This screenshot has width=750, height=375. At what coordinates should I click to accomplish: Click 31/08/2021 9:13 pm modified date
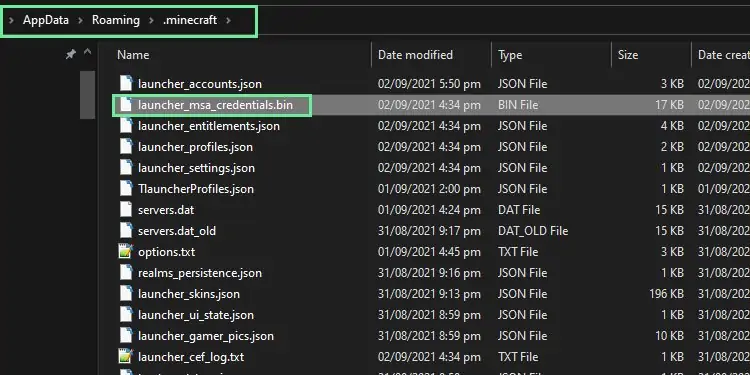coord(429,294)
